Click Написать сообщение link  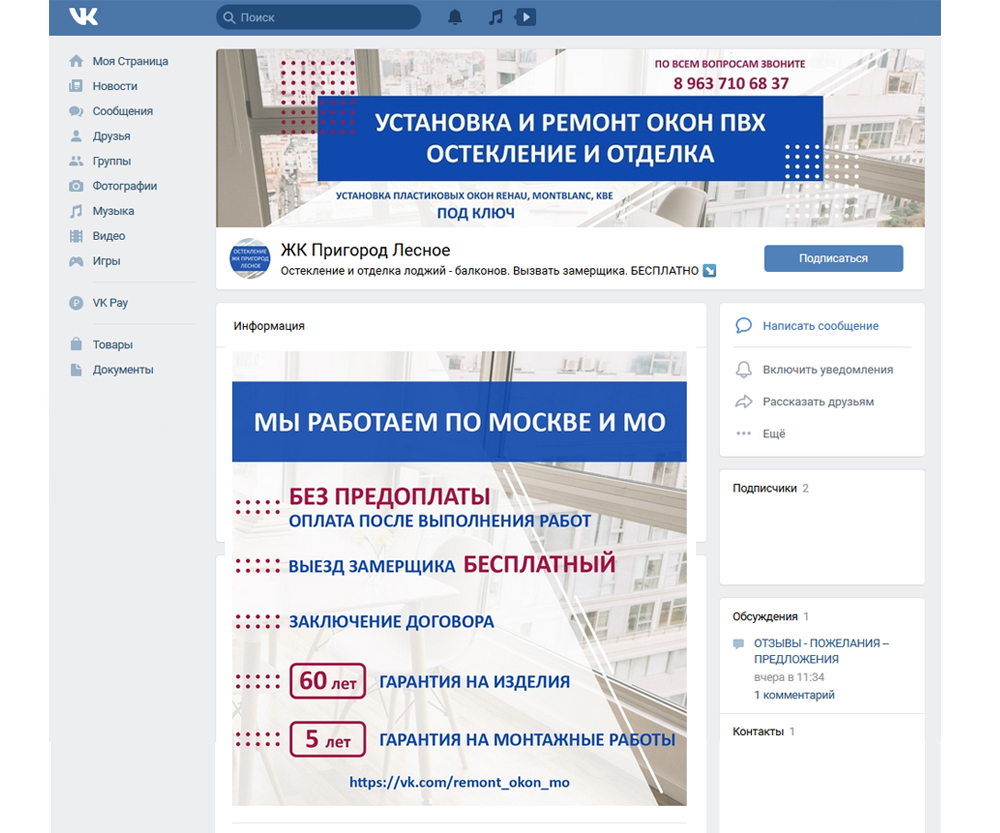point(820,326)
